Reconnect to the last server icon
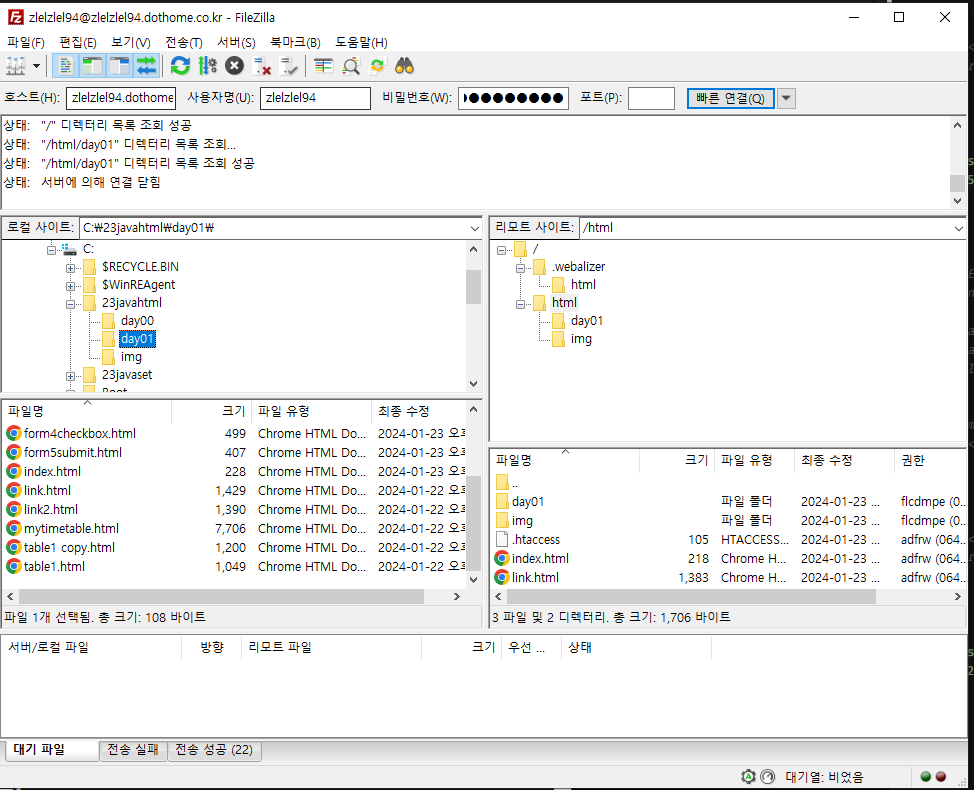The image size is (974, 790). click(289, 66)
